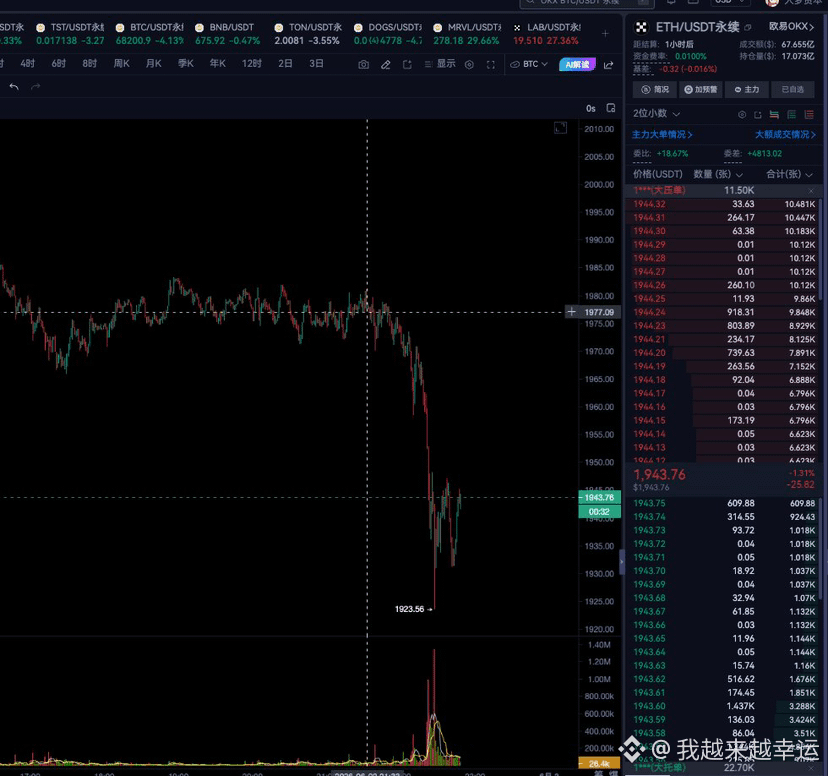Viewport: 828px width, 776px height.
Task: Open the drawing pencil tool
Action: [x=385, y=64]
